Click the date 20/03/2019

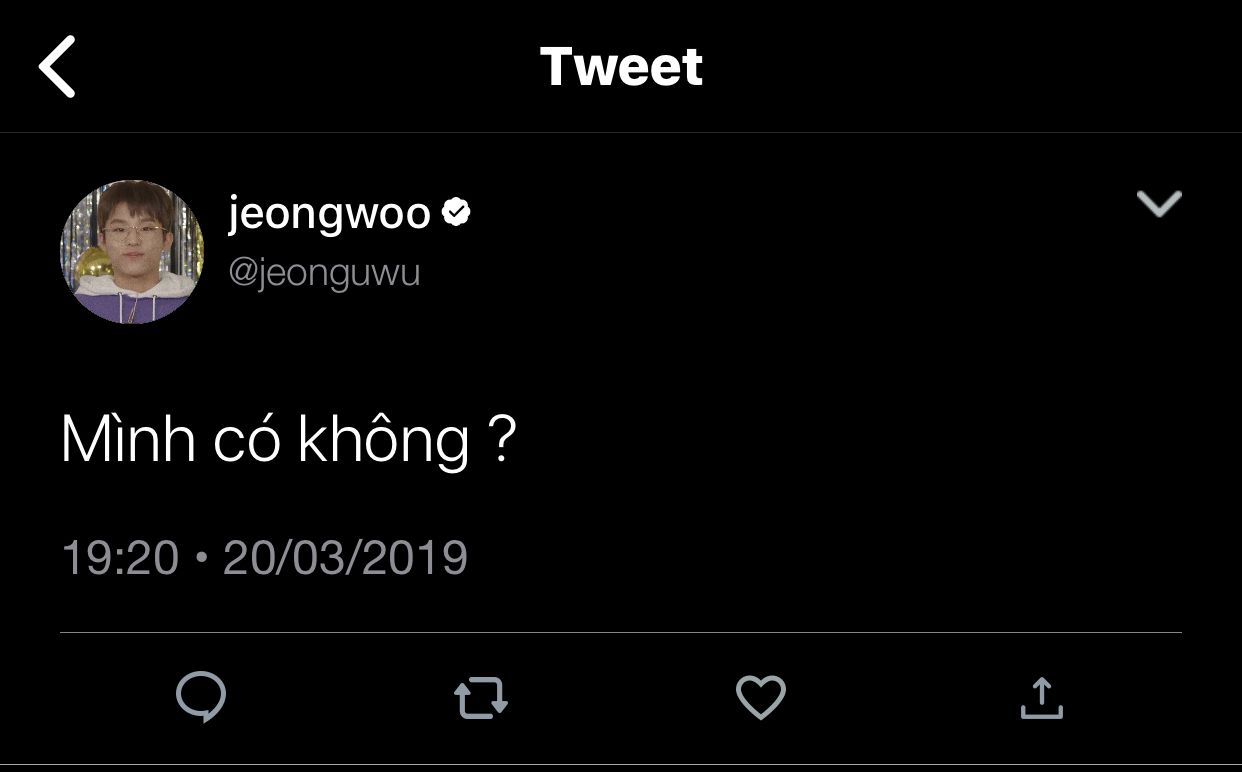point(345,557)
